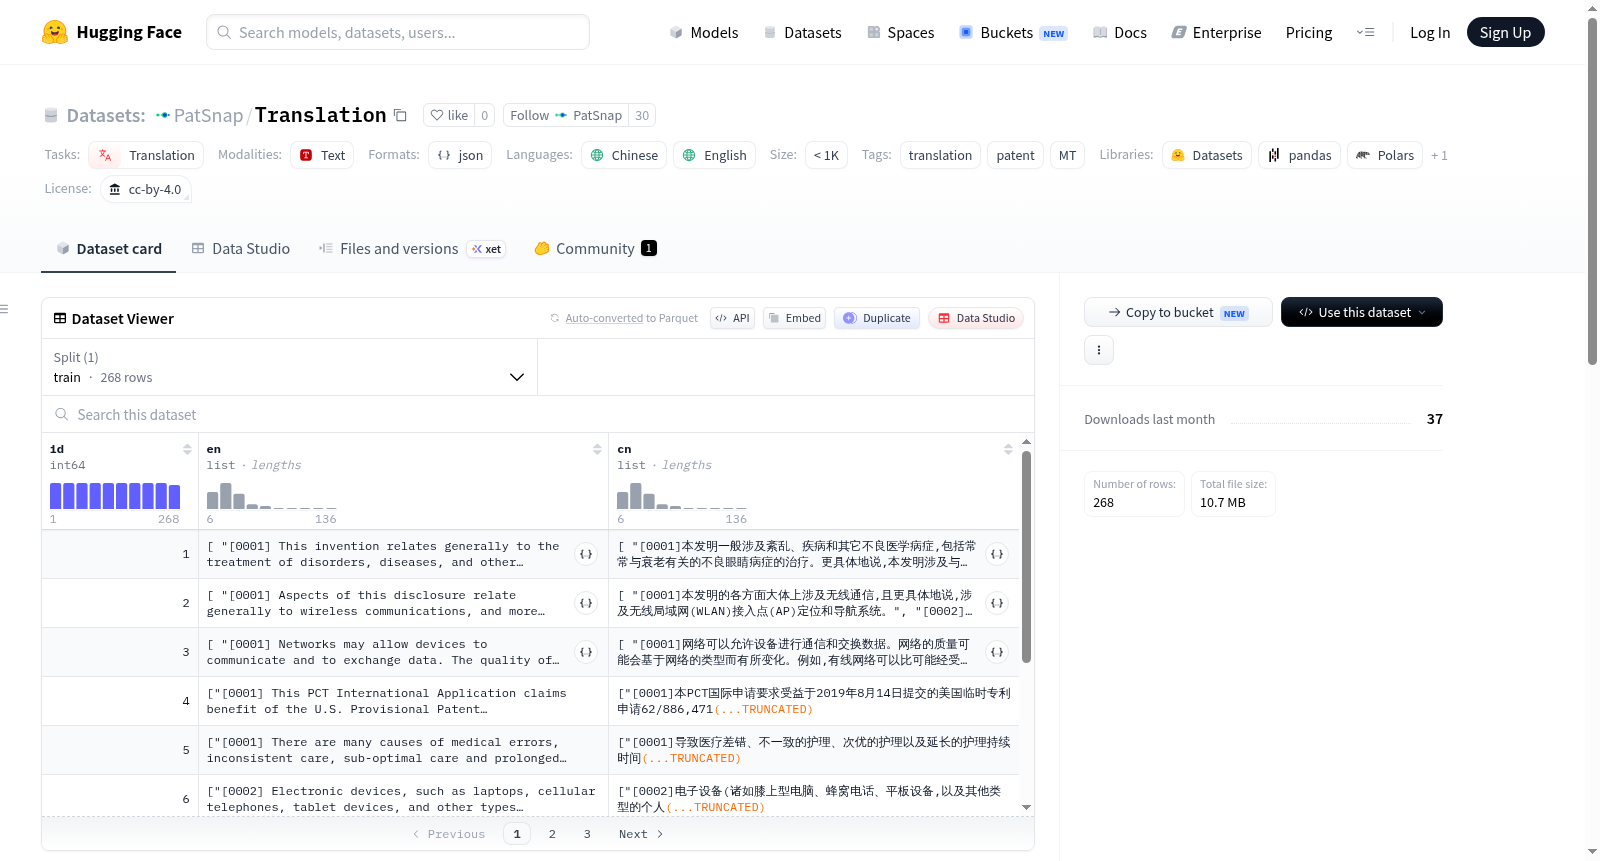This screenshot has width=1600, height=861.
Task: Open the navigation overflow menu icon
Action: (x=1365, y=32)
